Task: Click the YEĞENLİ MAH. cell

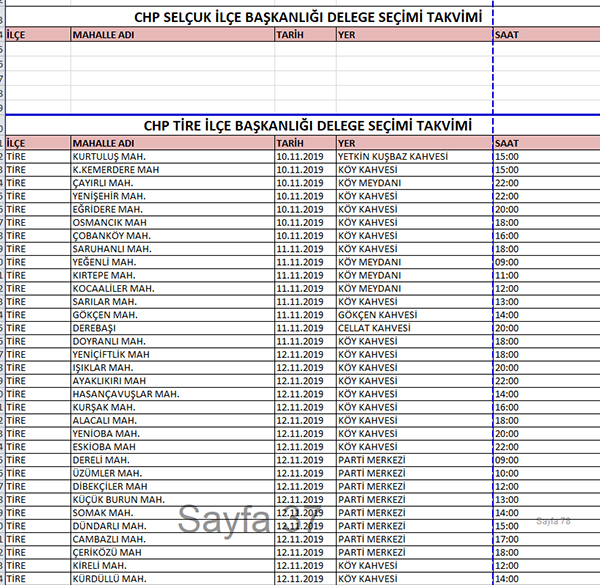Action: pyautogui.click(x=173, y=262)
